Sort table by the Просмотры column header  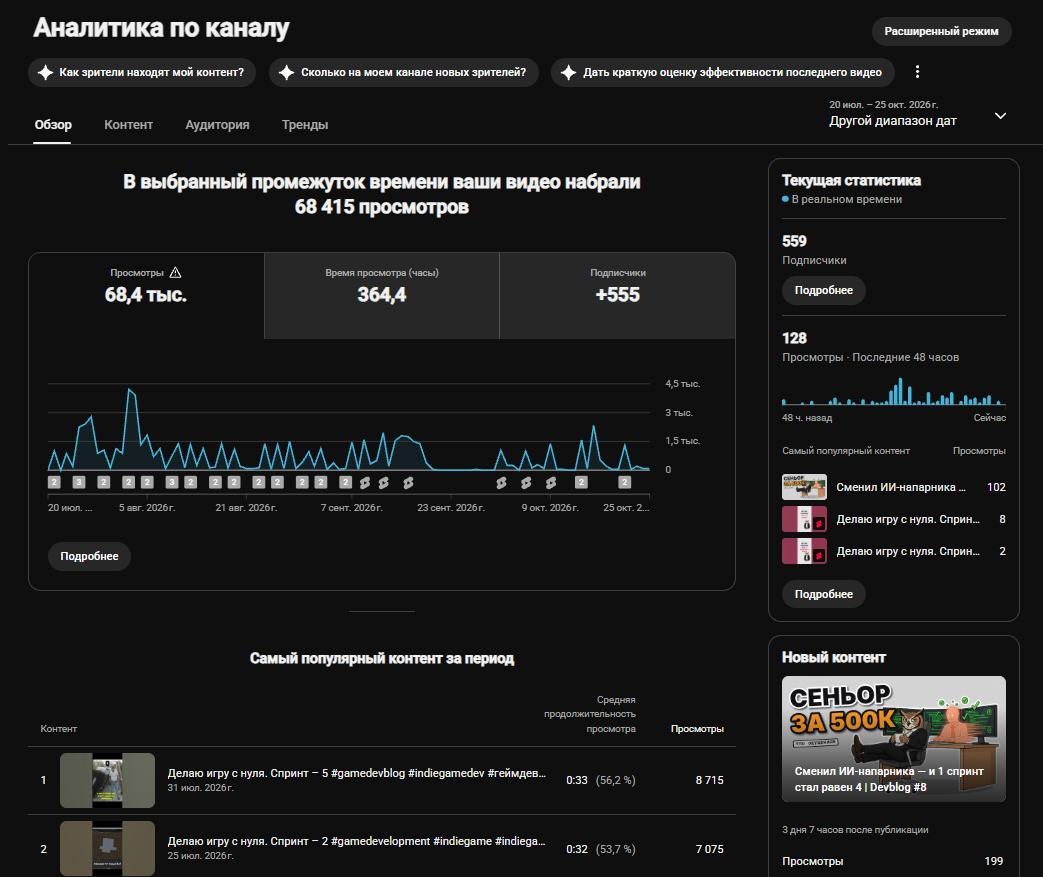pyautogui.click(x=697, y=729)
